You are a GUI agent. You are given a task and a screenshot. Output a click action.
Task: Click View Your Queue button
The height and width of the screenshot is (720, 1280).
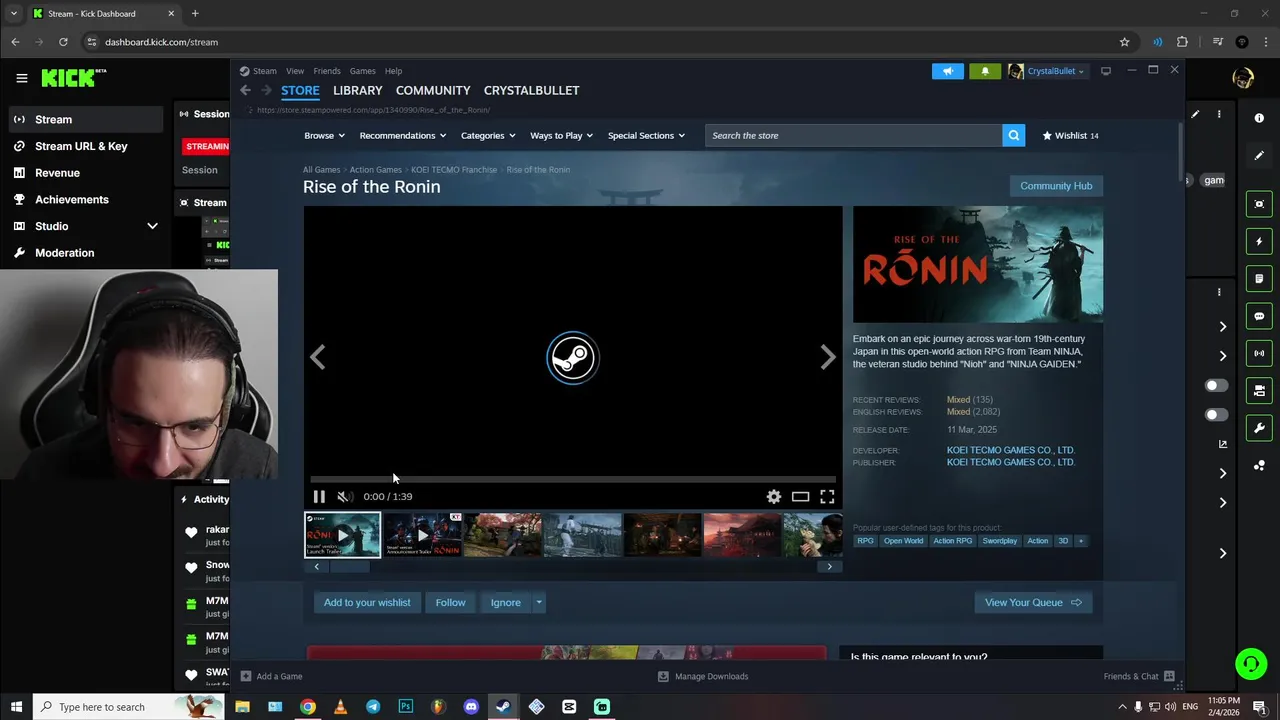point(1033,603)
